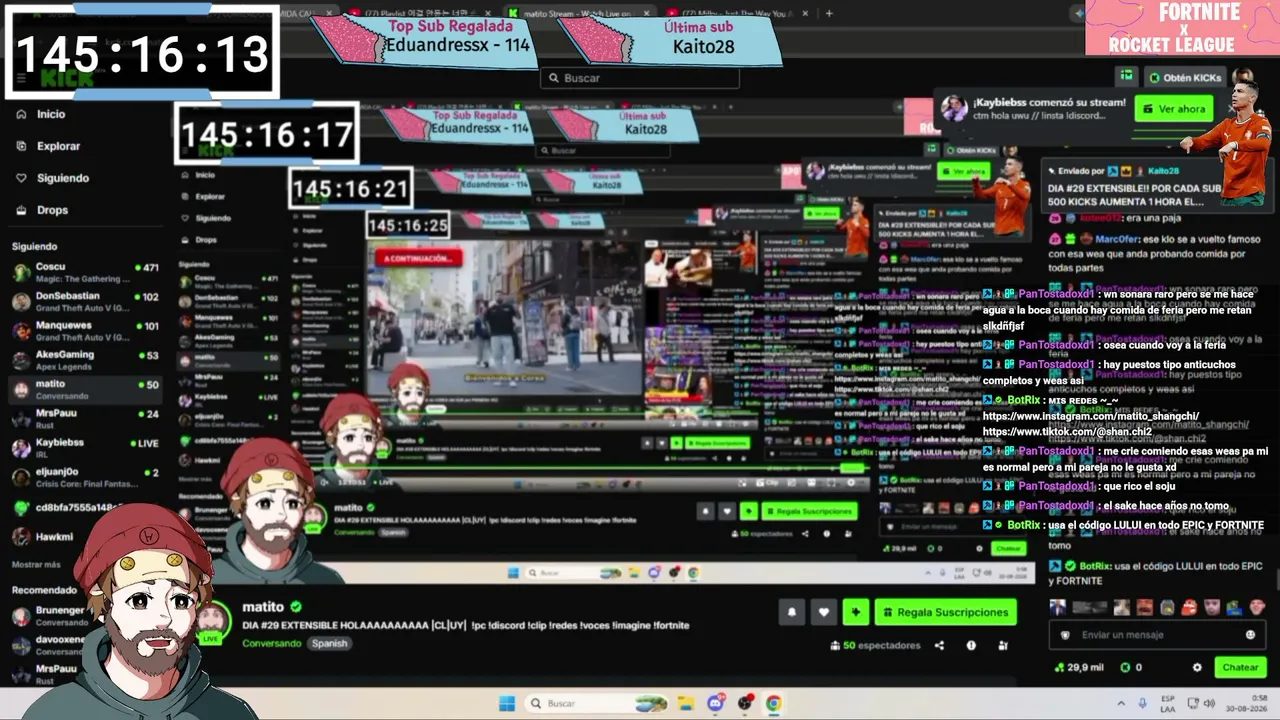The image size is (1280, 720).
Task: Click the microphone icon in the system tray
Action: click(1142, 703)
